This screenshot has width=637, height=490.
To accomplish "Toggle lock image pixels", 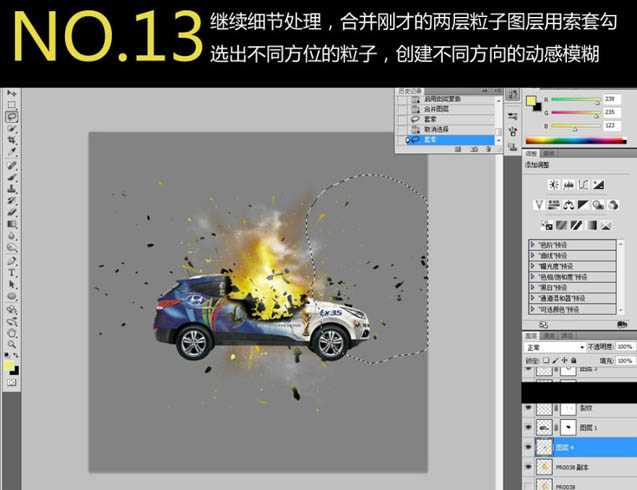I will [555, 360].
